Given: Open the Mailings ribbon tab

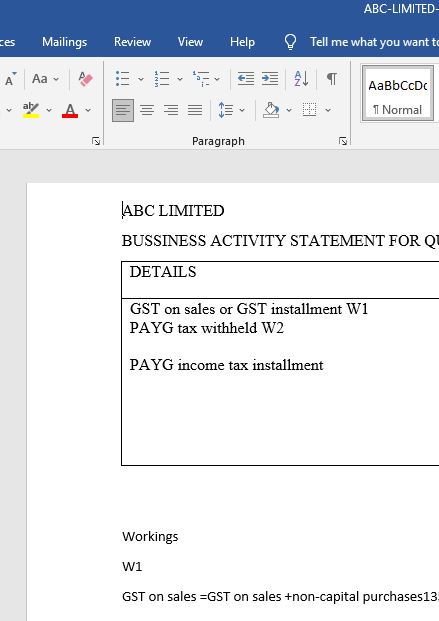Looking at the screenshot, I should [65, 42].
